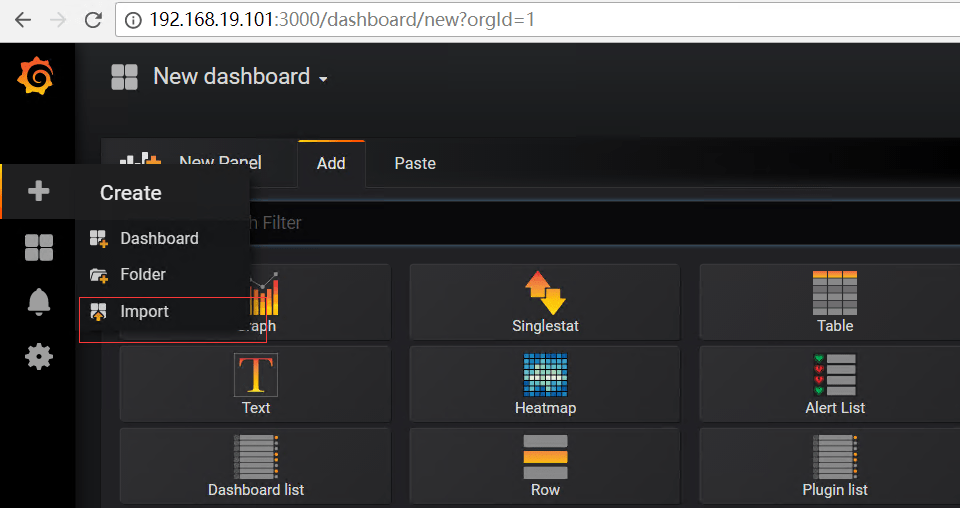Add a Row panel
This screenshot has width=960, height=508.
545,466
